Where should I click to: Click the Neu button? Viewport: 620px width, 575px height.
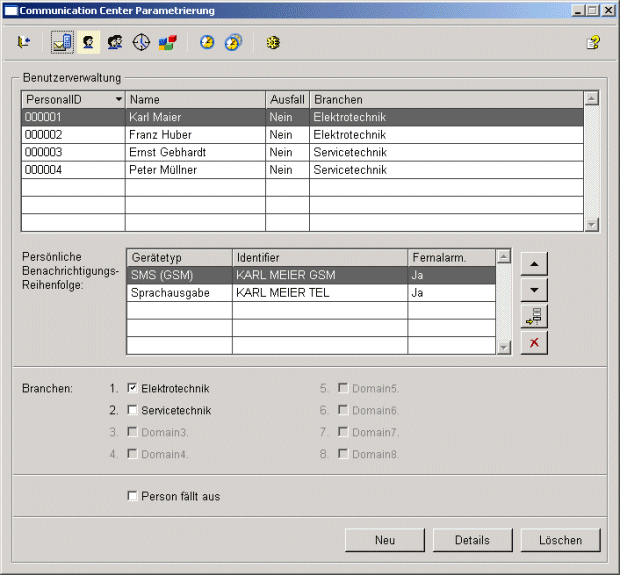[x=385, y=540]
